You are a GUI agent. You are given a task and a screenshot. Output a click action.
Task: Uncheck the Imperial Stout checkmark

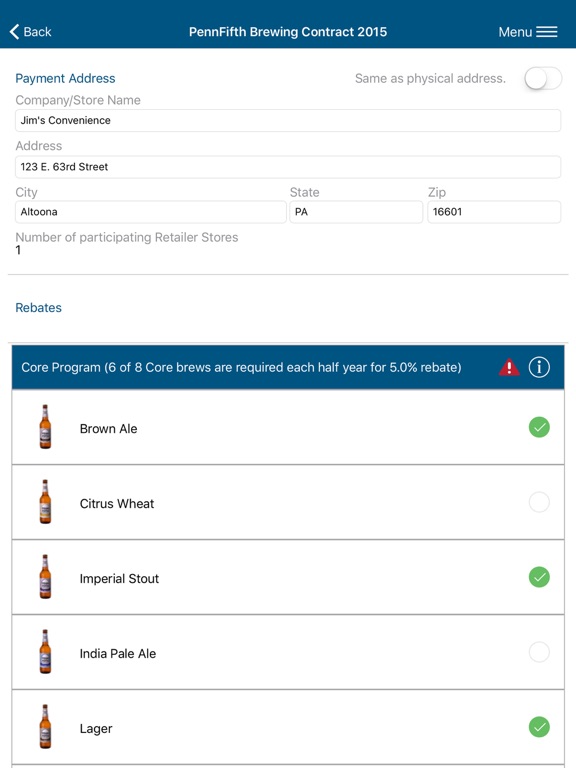[539, 577]
